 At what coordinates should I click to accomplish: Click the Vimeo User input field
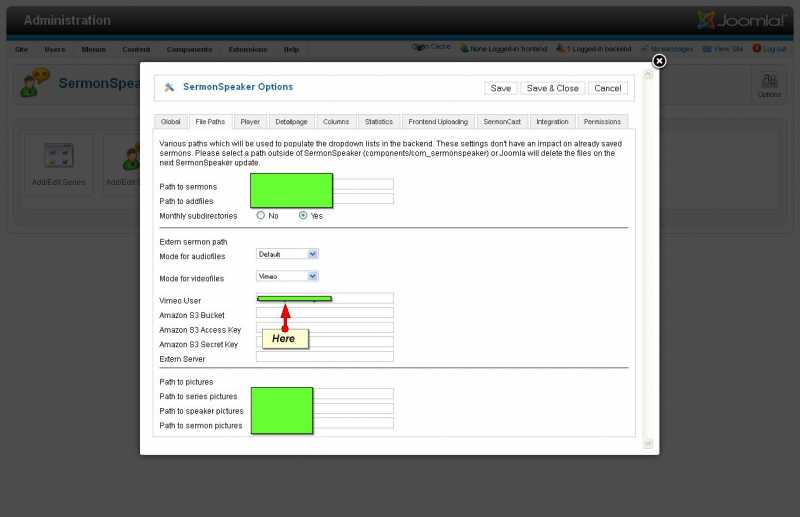pyautogui.click(x=324, y=298)
